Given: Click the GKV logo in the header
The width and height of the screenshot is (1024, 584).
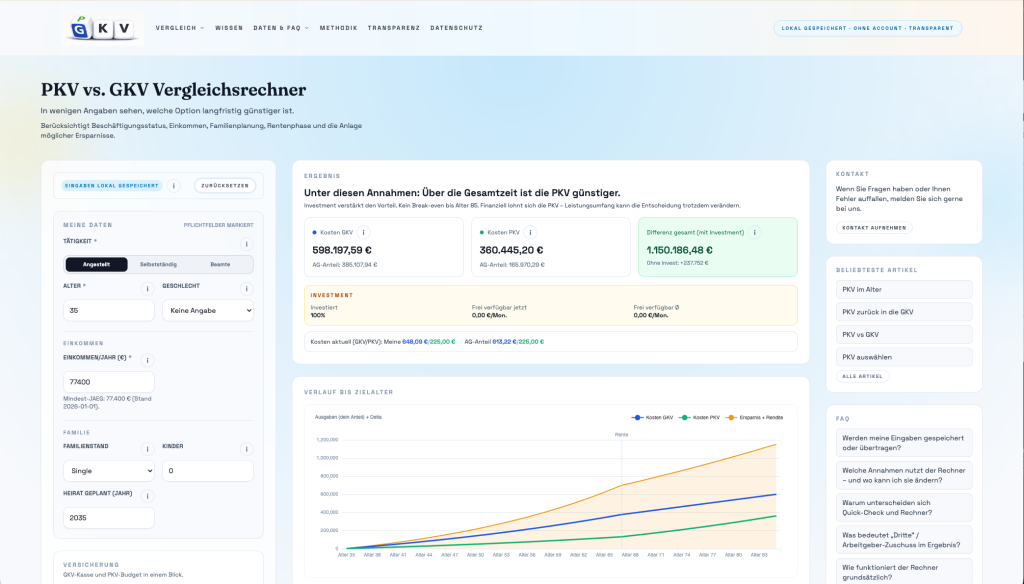Looking at the screenshot, I should pyautogui.click(x=102, y=28).
